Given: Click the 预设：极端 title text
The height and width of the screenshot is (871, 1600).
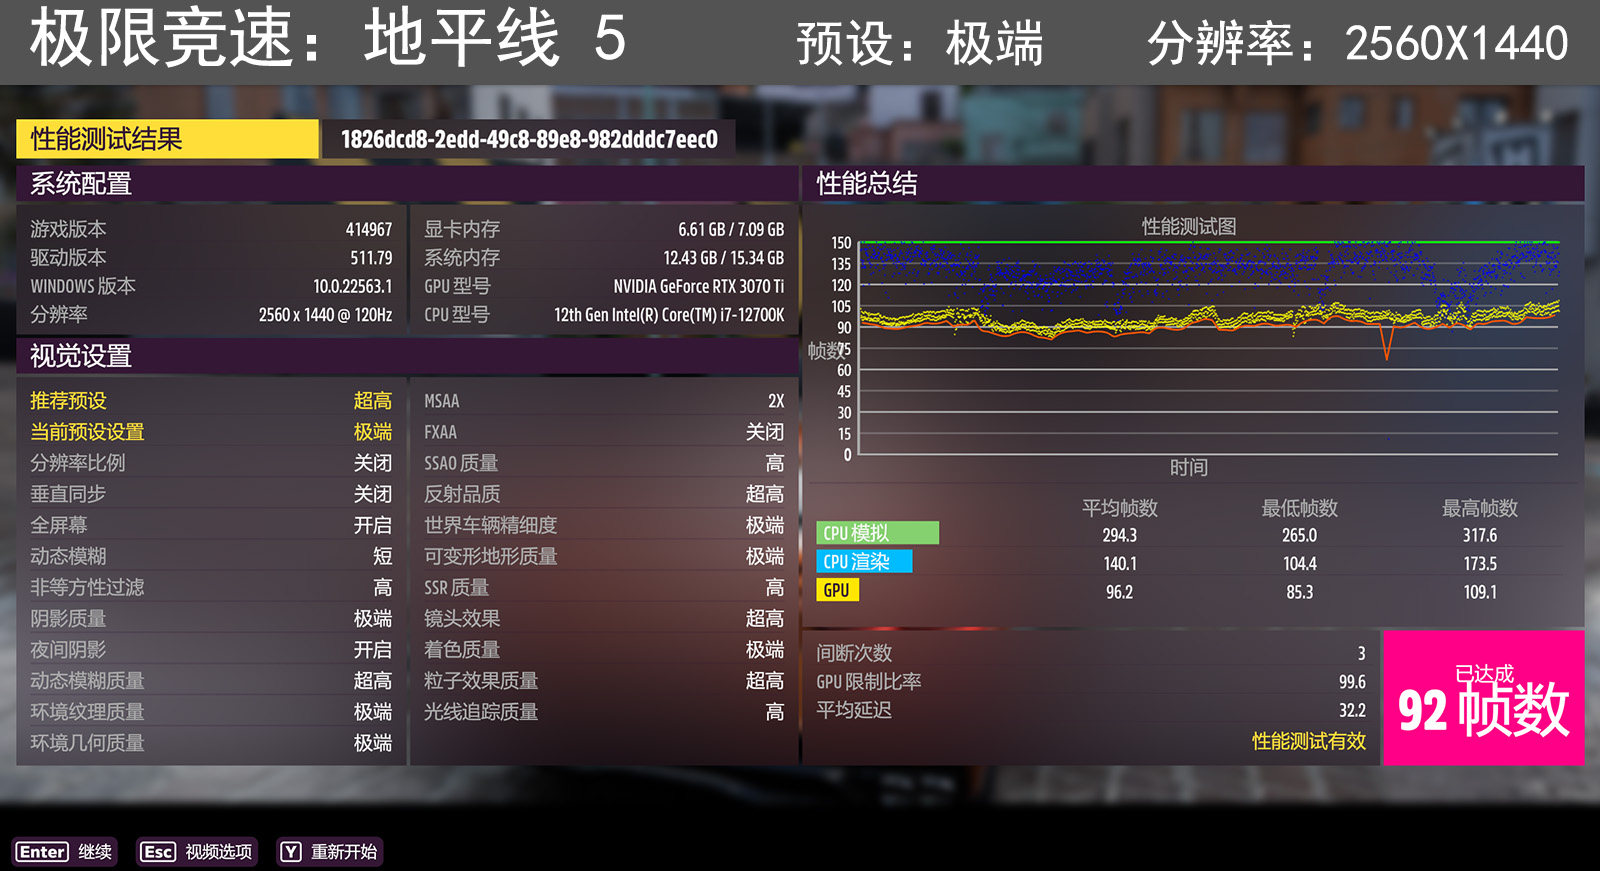Looking at the screenshot, I should click(x=920, y=44).
